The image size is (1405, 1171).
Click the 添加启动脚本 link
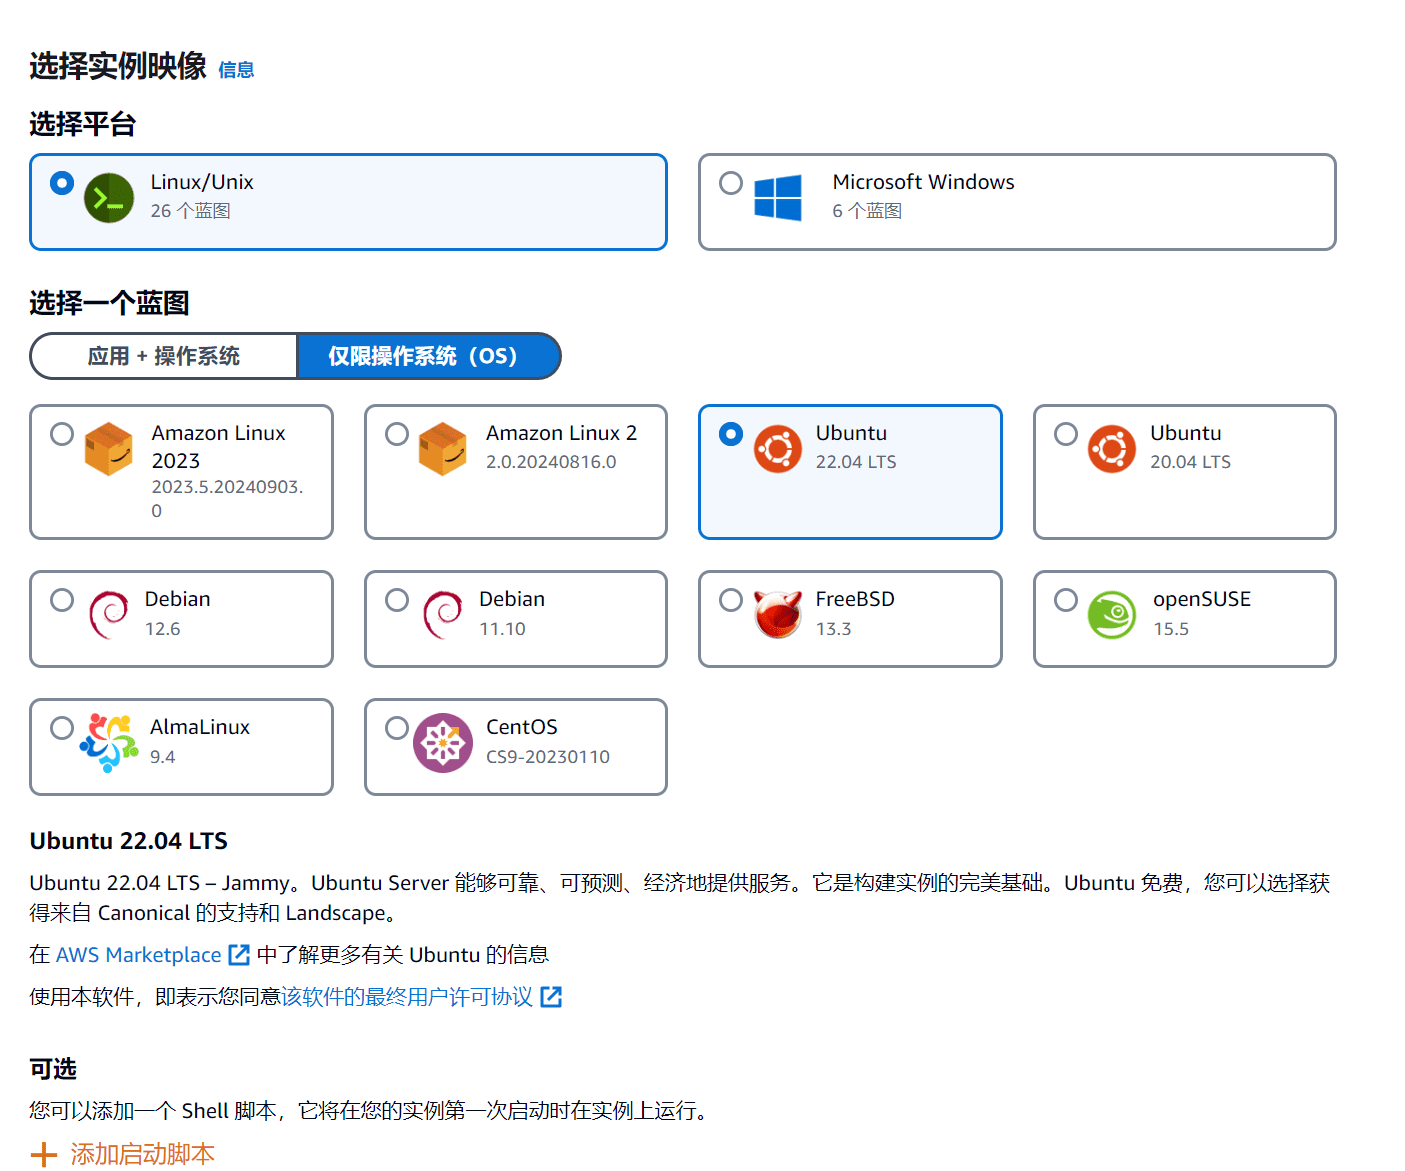142,1154
